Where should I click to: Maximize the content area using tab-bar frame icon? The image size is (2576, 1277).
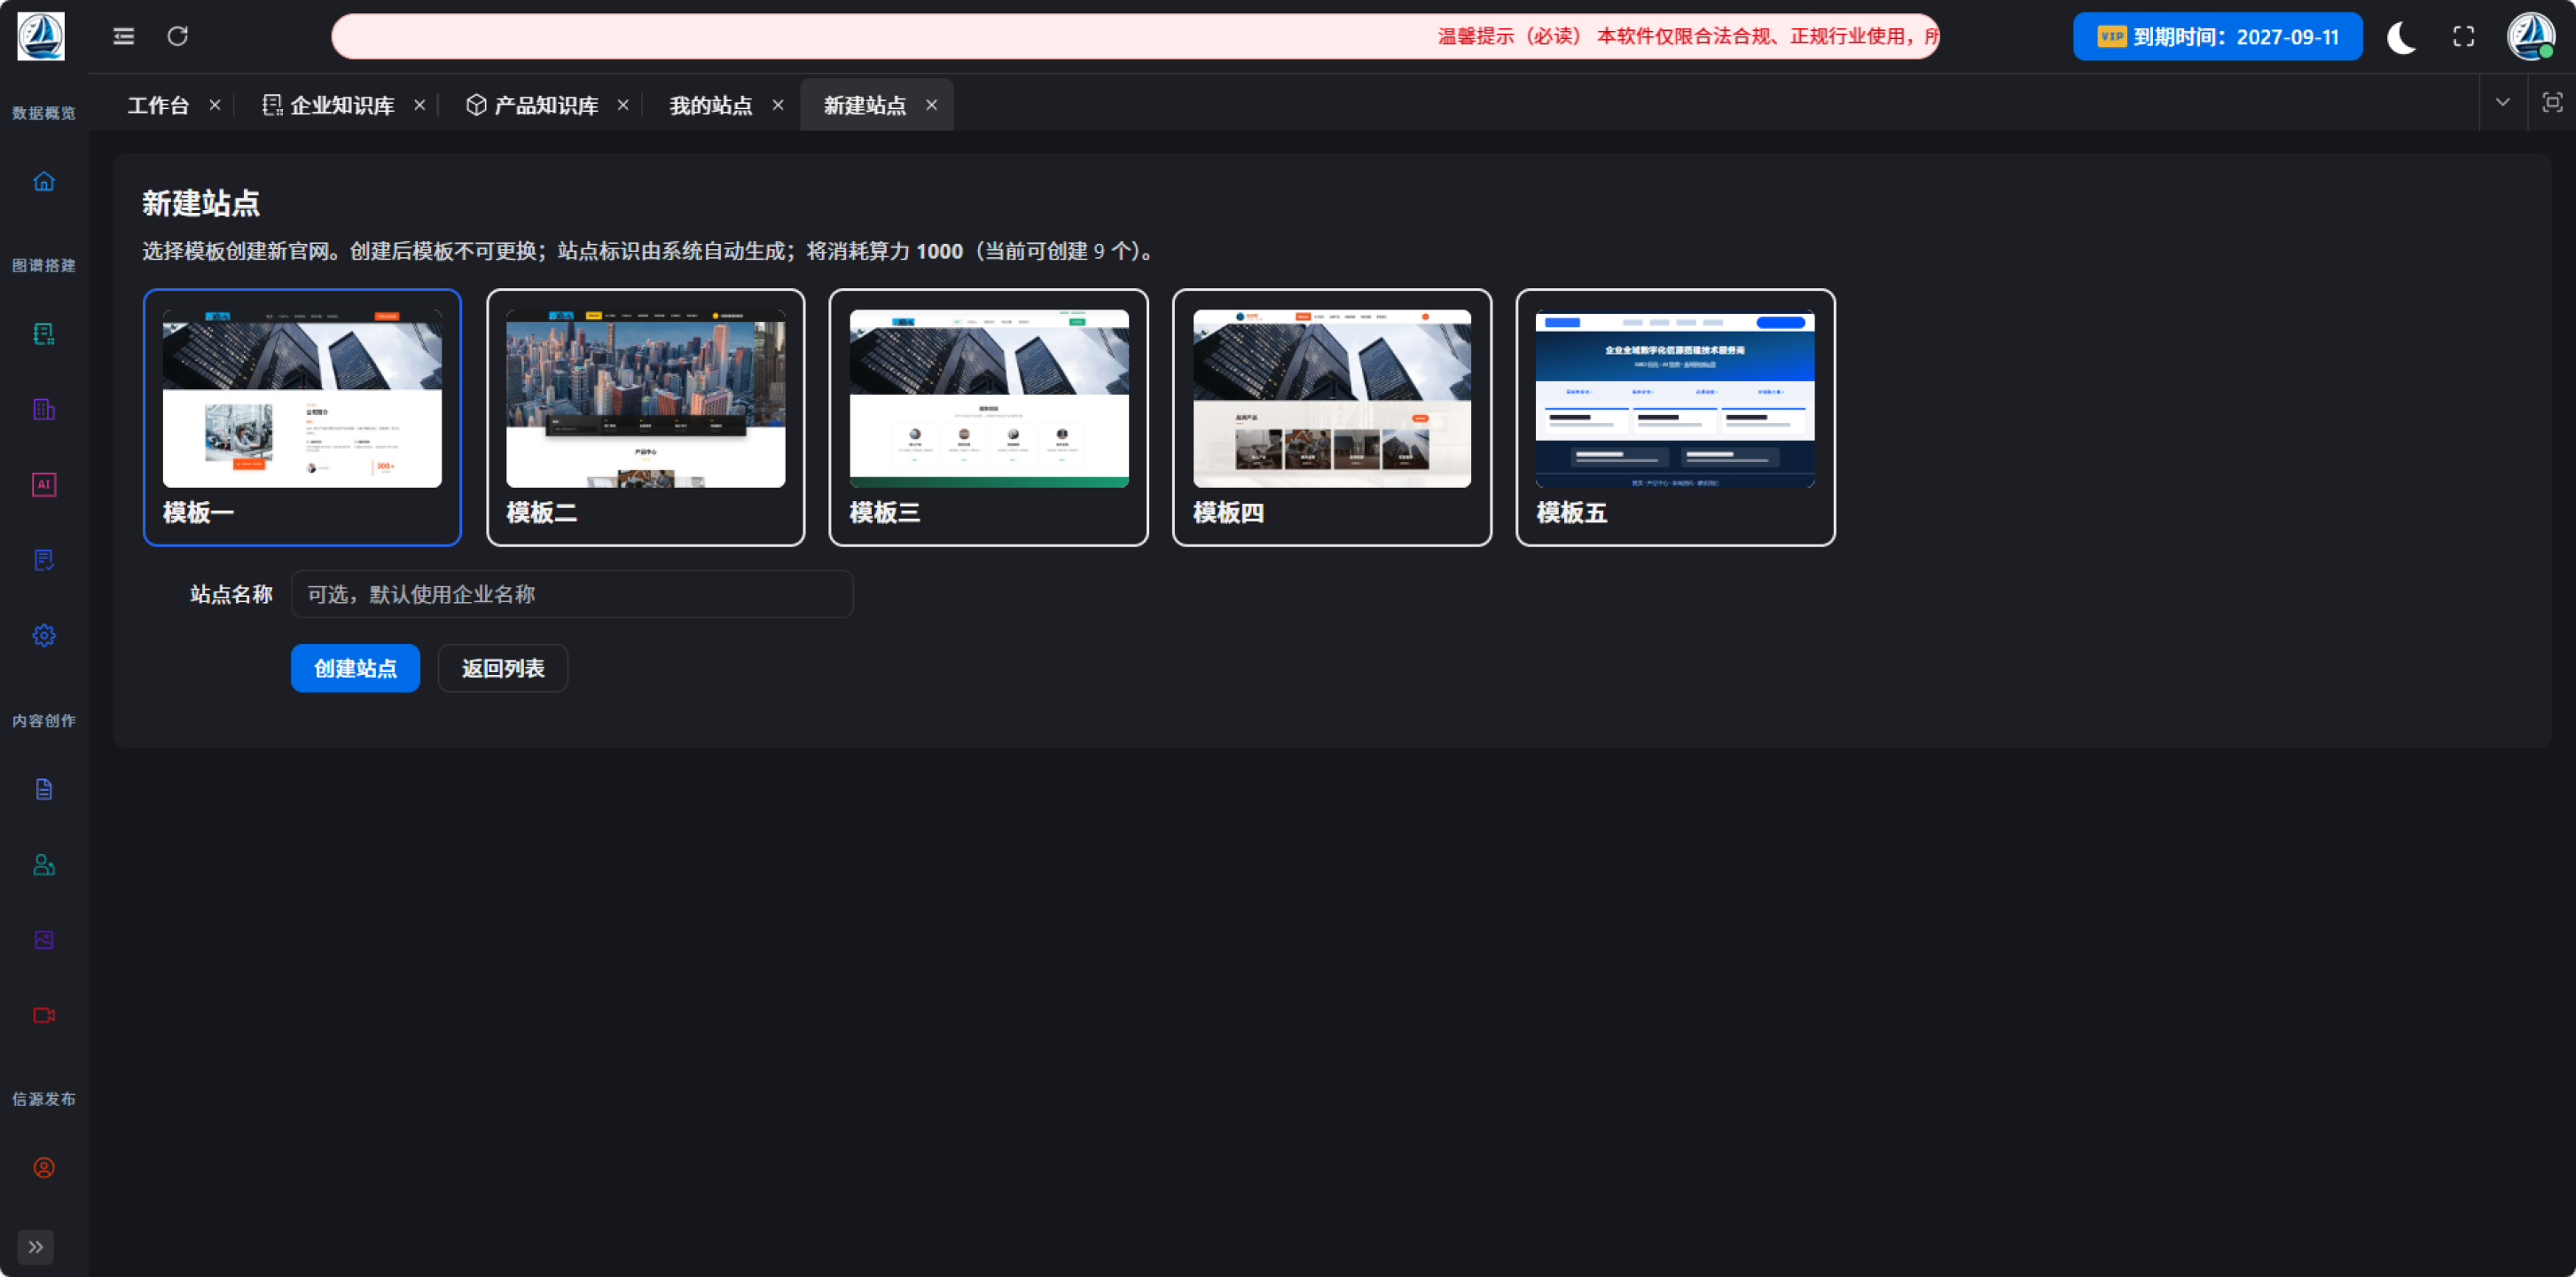pyautogui.click(x=2552, y=102)
